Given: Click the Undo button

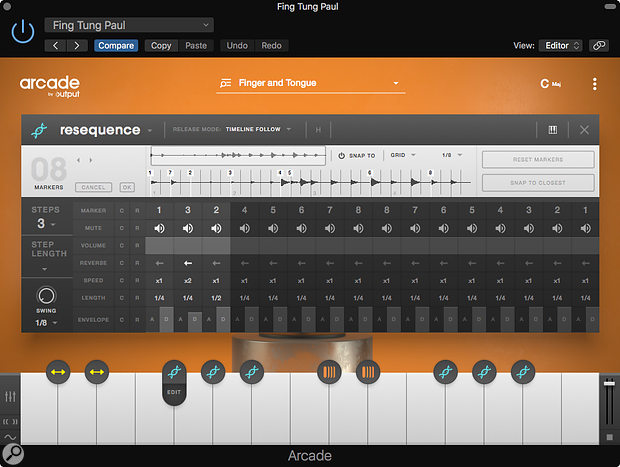Looking at the screenshot, I should [237, 45].
